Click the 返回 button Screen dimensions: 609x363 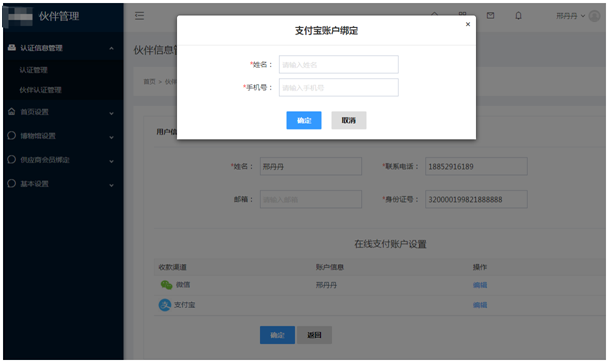314,335
